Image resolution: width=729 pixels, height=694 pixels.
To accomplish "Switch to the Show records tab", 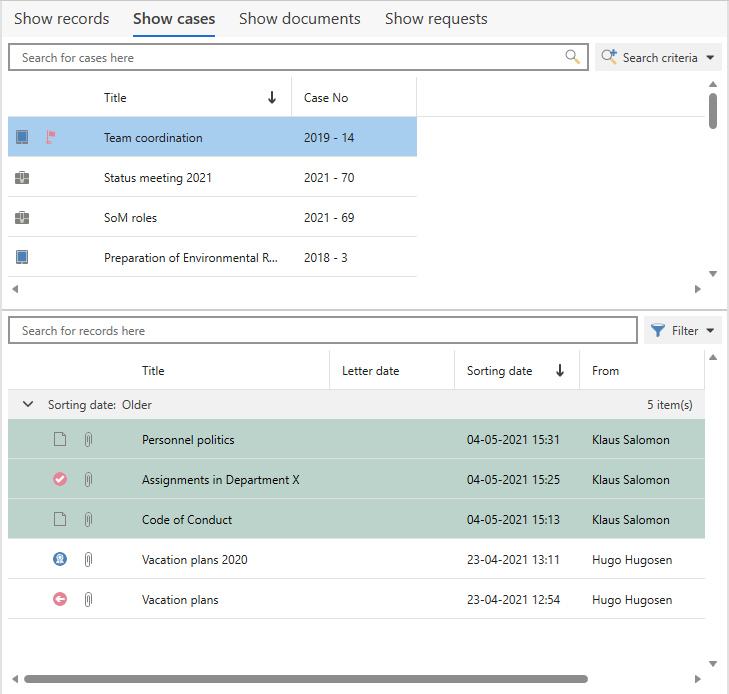I will 61,19.
